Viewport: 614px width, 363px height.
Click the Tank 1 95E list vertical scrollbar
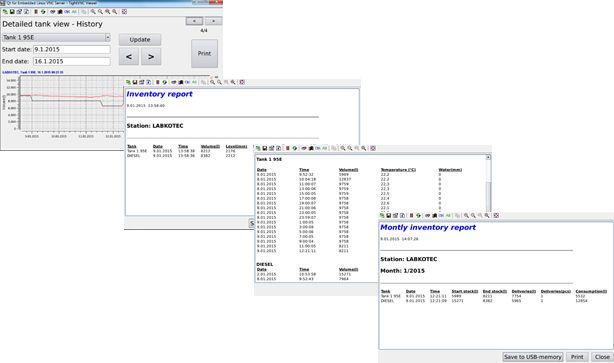coord(488,184)
